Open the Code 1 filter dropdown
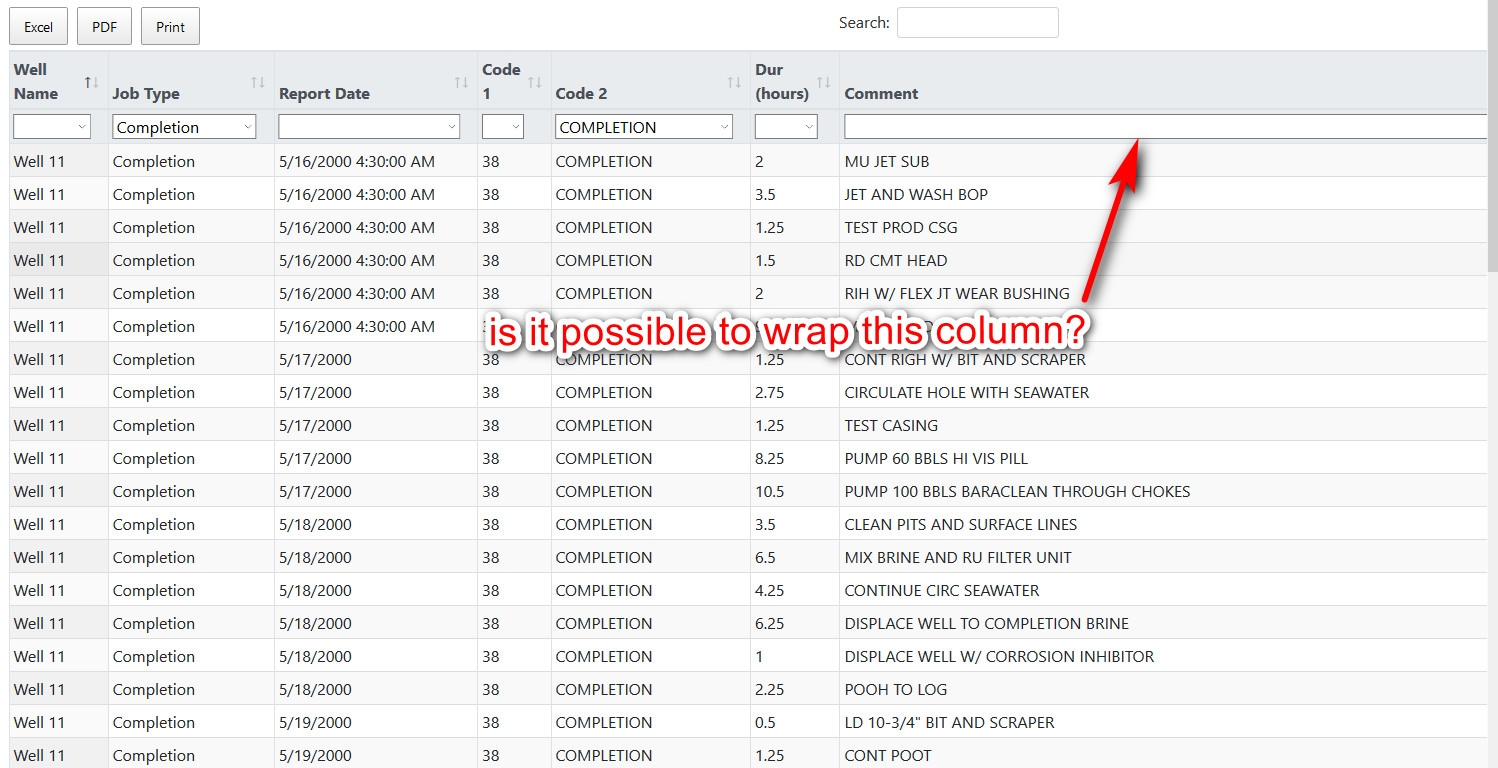Image resolution: width=1498 pixels, height=768 pixels. click(x=503, y=127)
